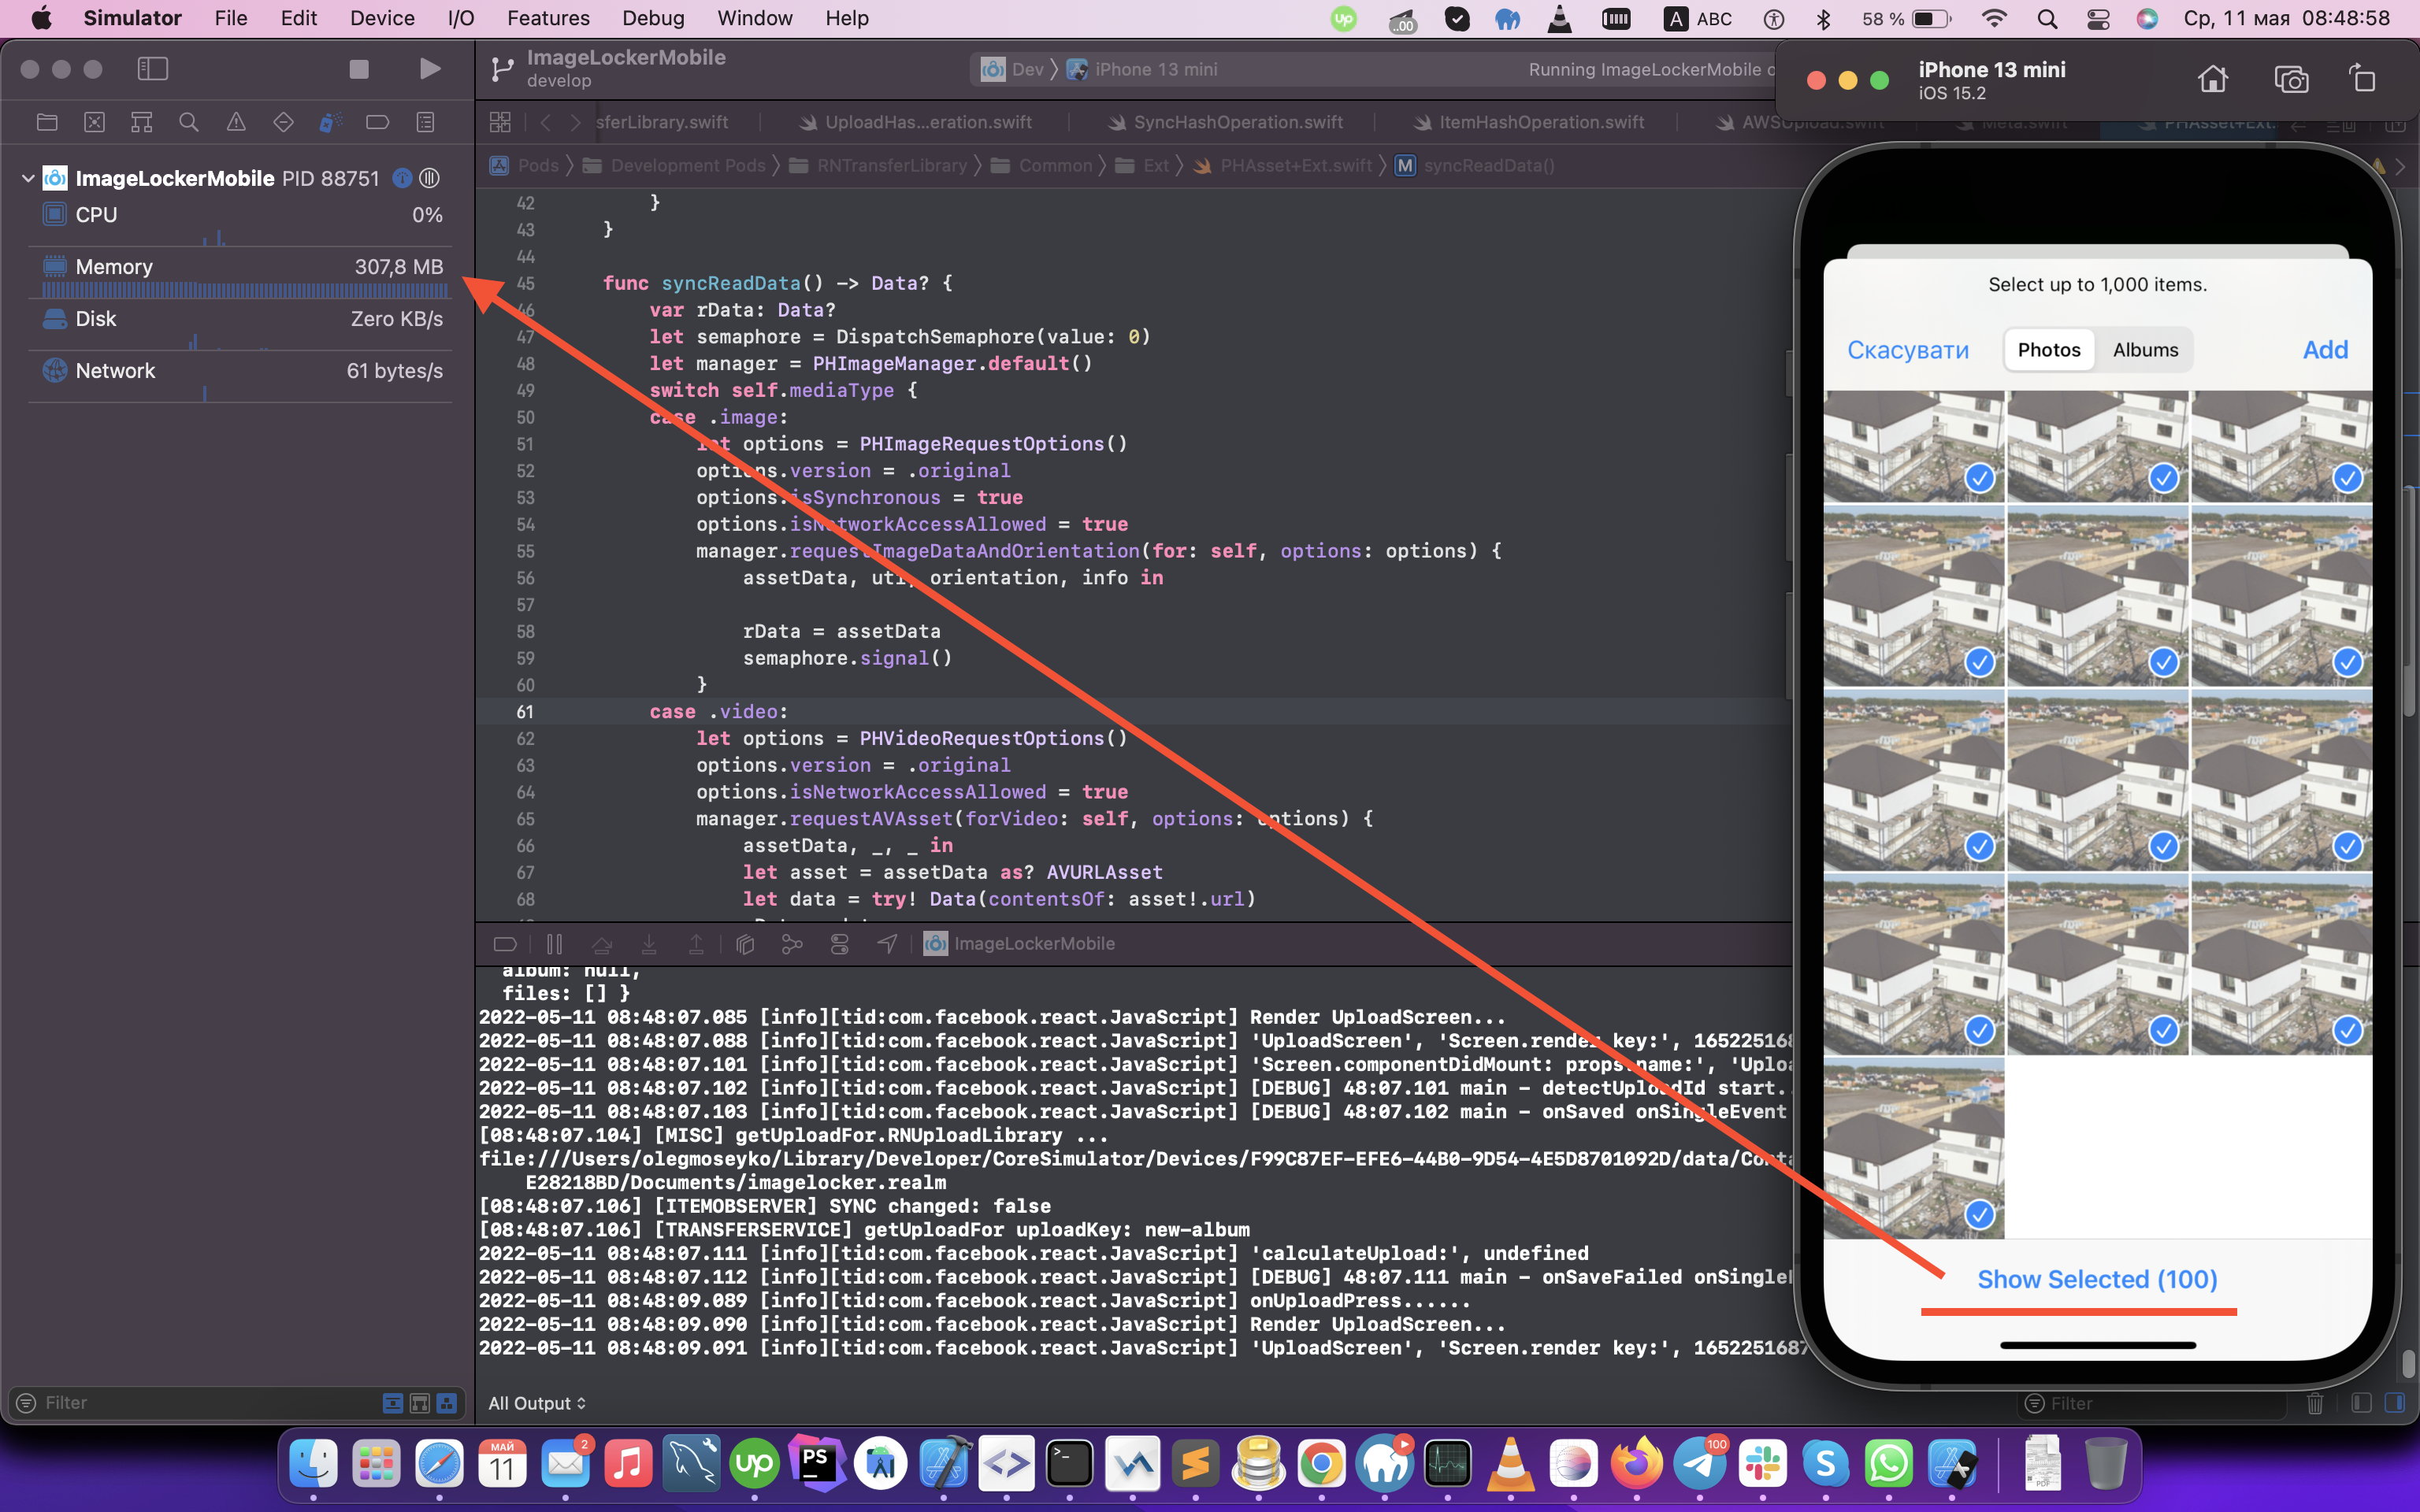This screenshot has height=1512, width=2420.
Task: Open the Report navigator icon
Action: [x=425, y=122]
